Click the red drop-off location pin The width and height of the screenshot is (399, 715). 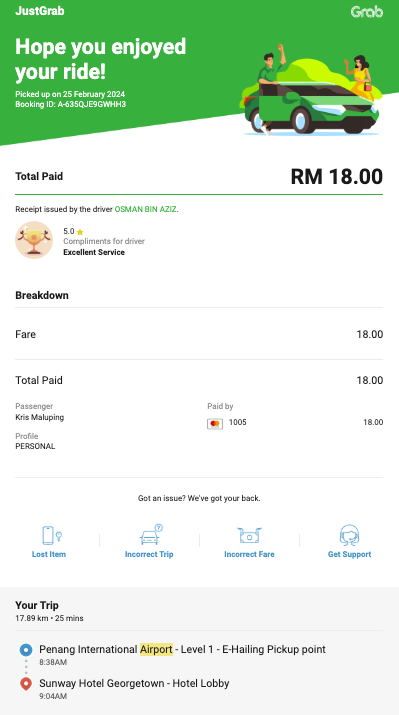tap(26, 684)
